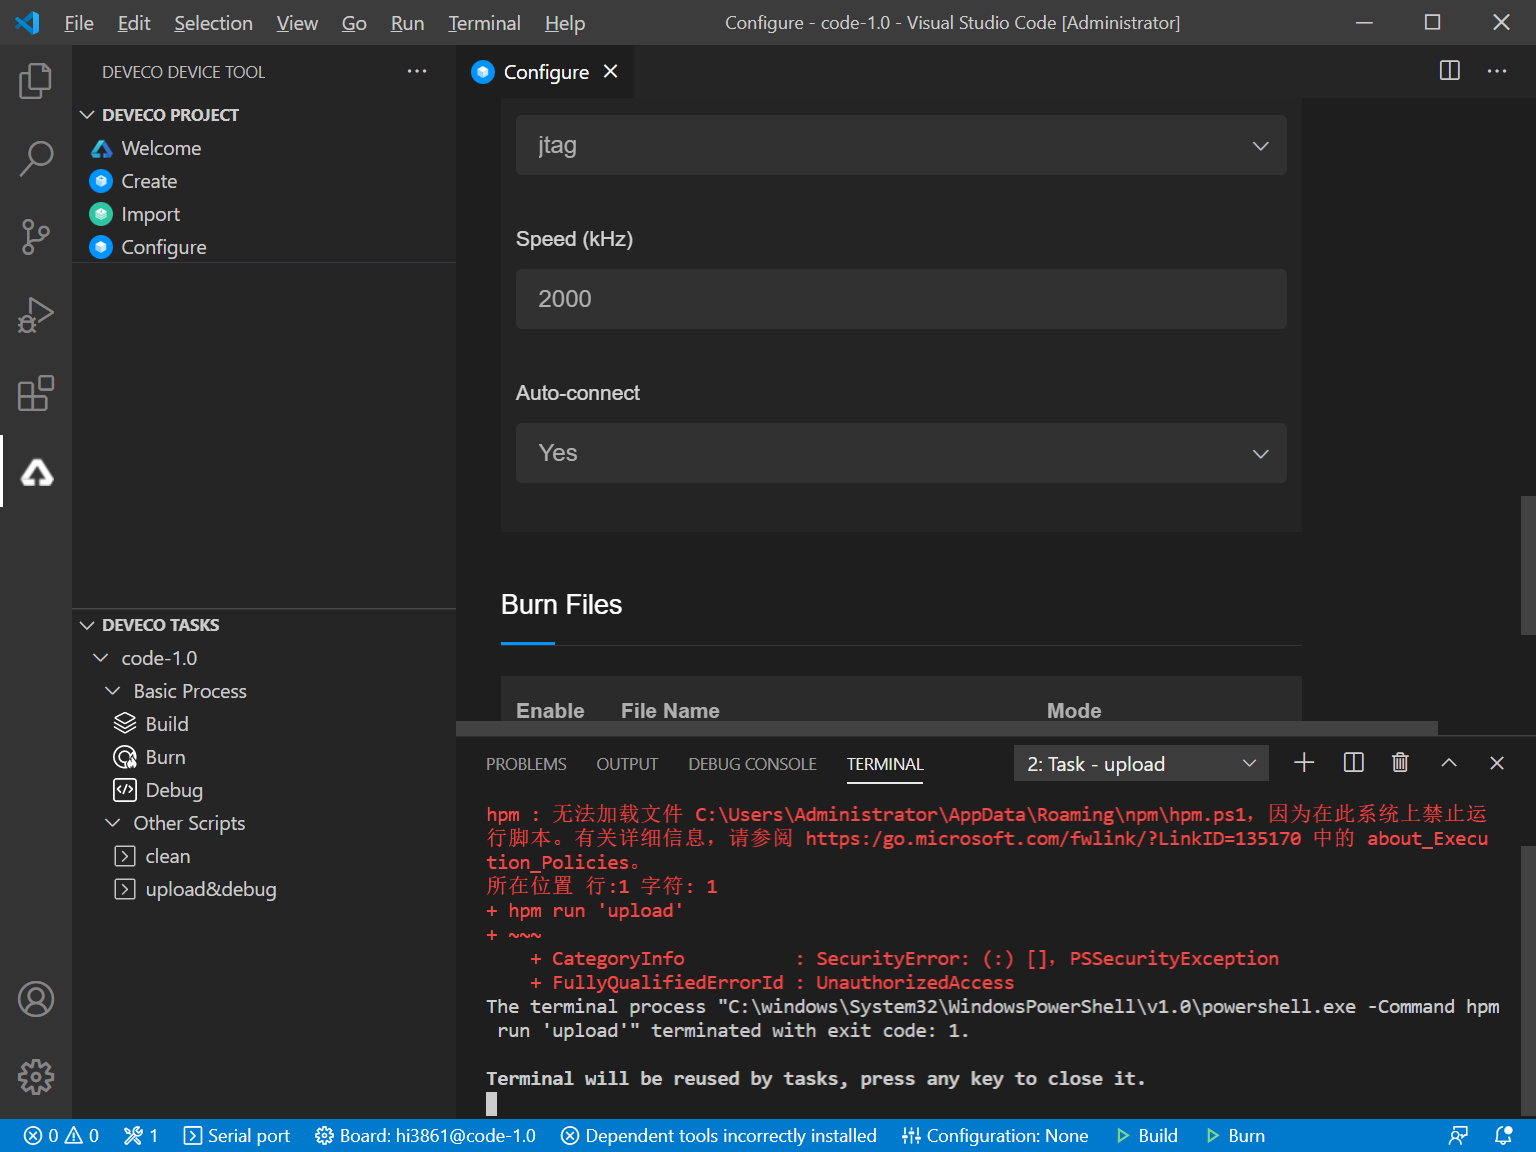
Task: Open the Manage gear icon
Action: pyautogui.click(x=36, y=1077)
